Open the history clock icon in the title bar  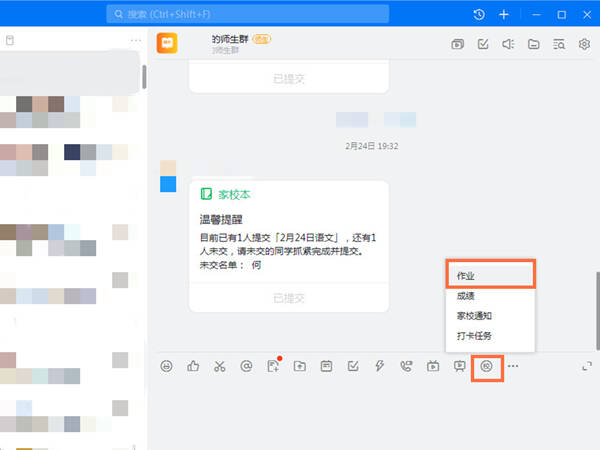pyautogui.click(x=479, y=15)
